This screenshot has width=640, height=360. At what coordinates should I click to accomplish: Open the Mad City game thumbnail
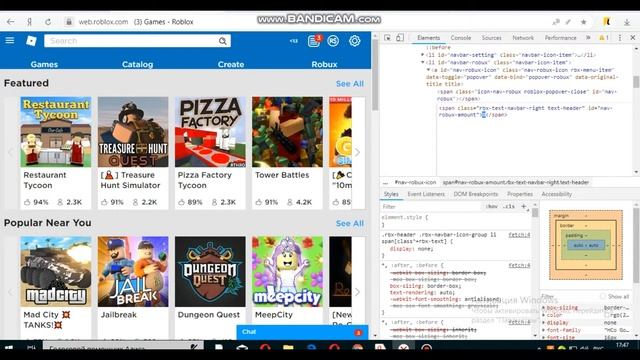56,272
